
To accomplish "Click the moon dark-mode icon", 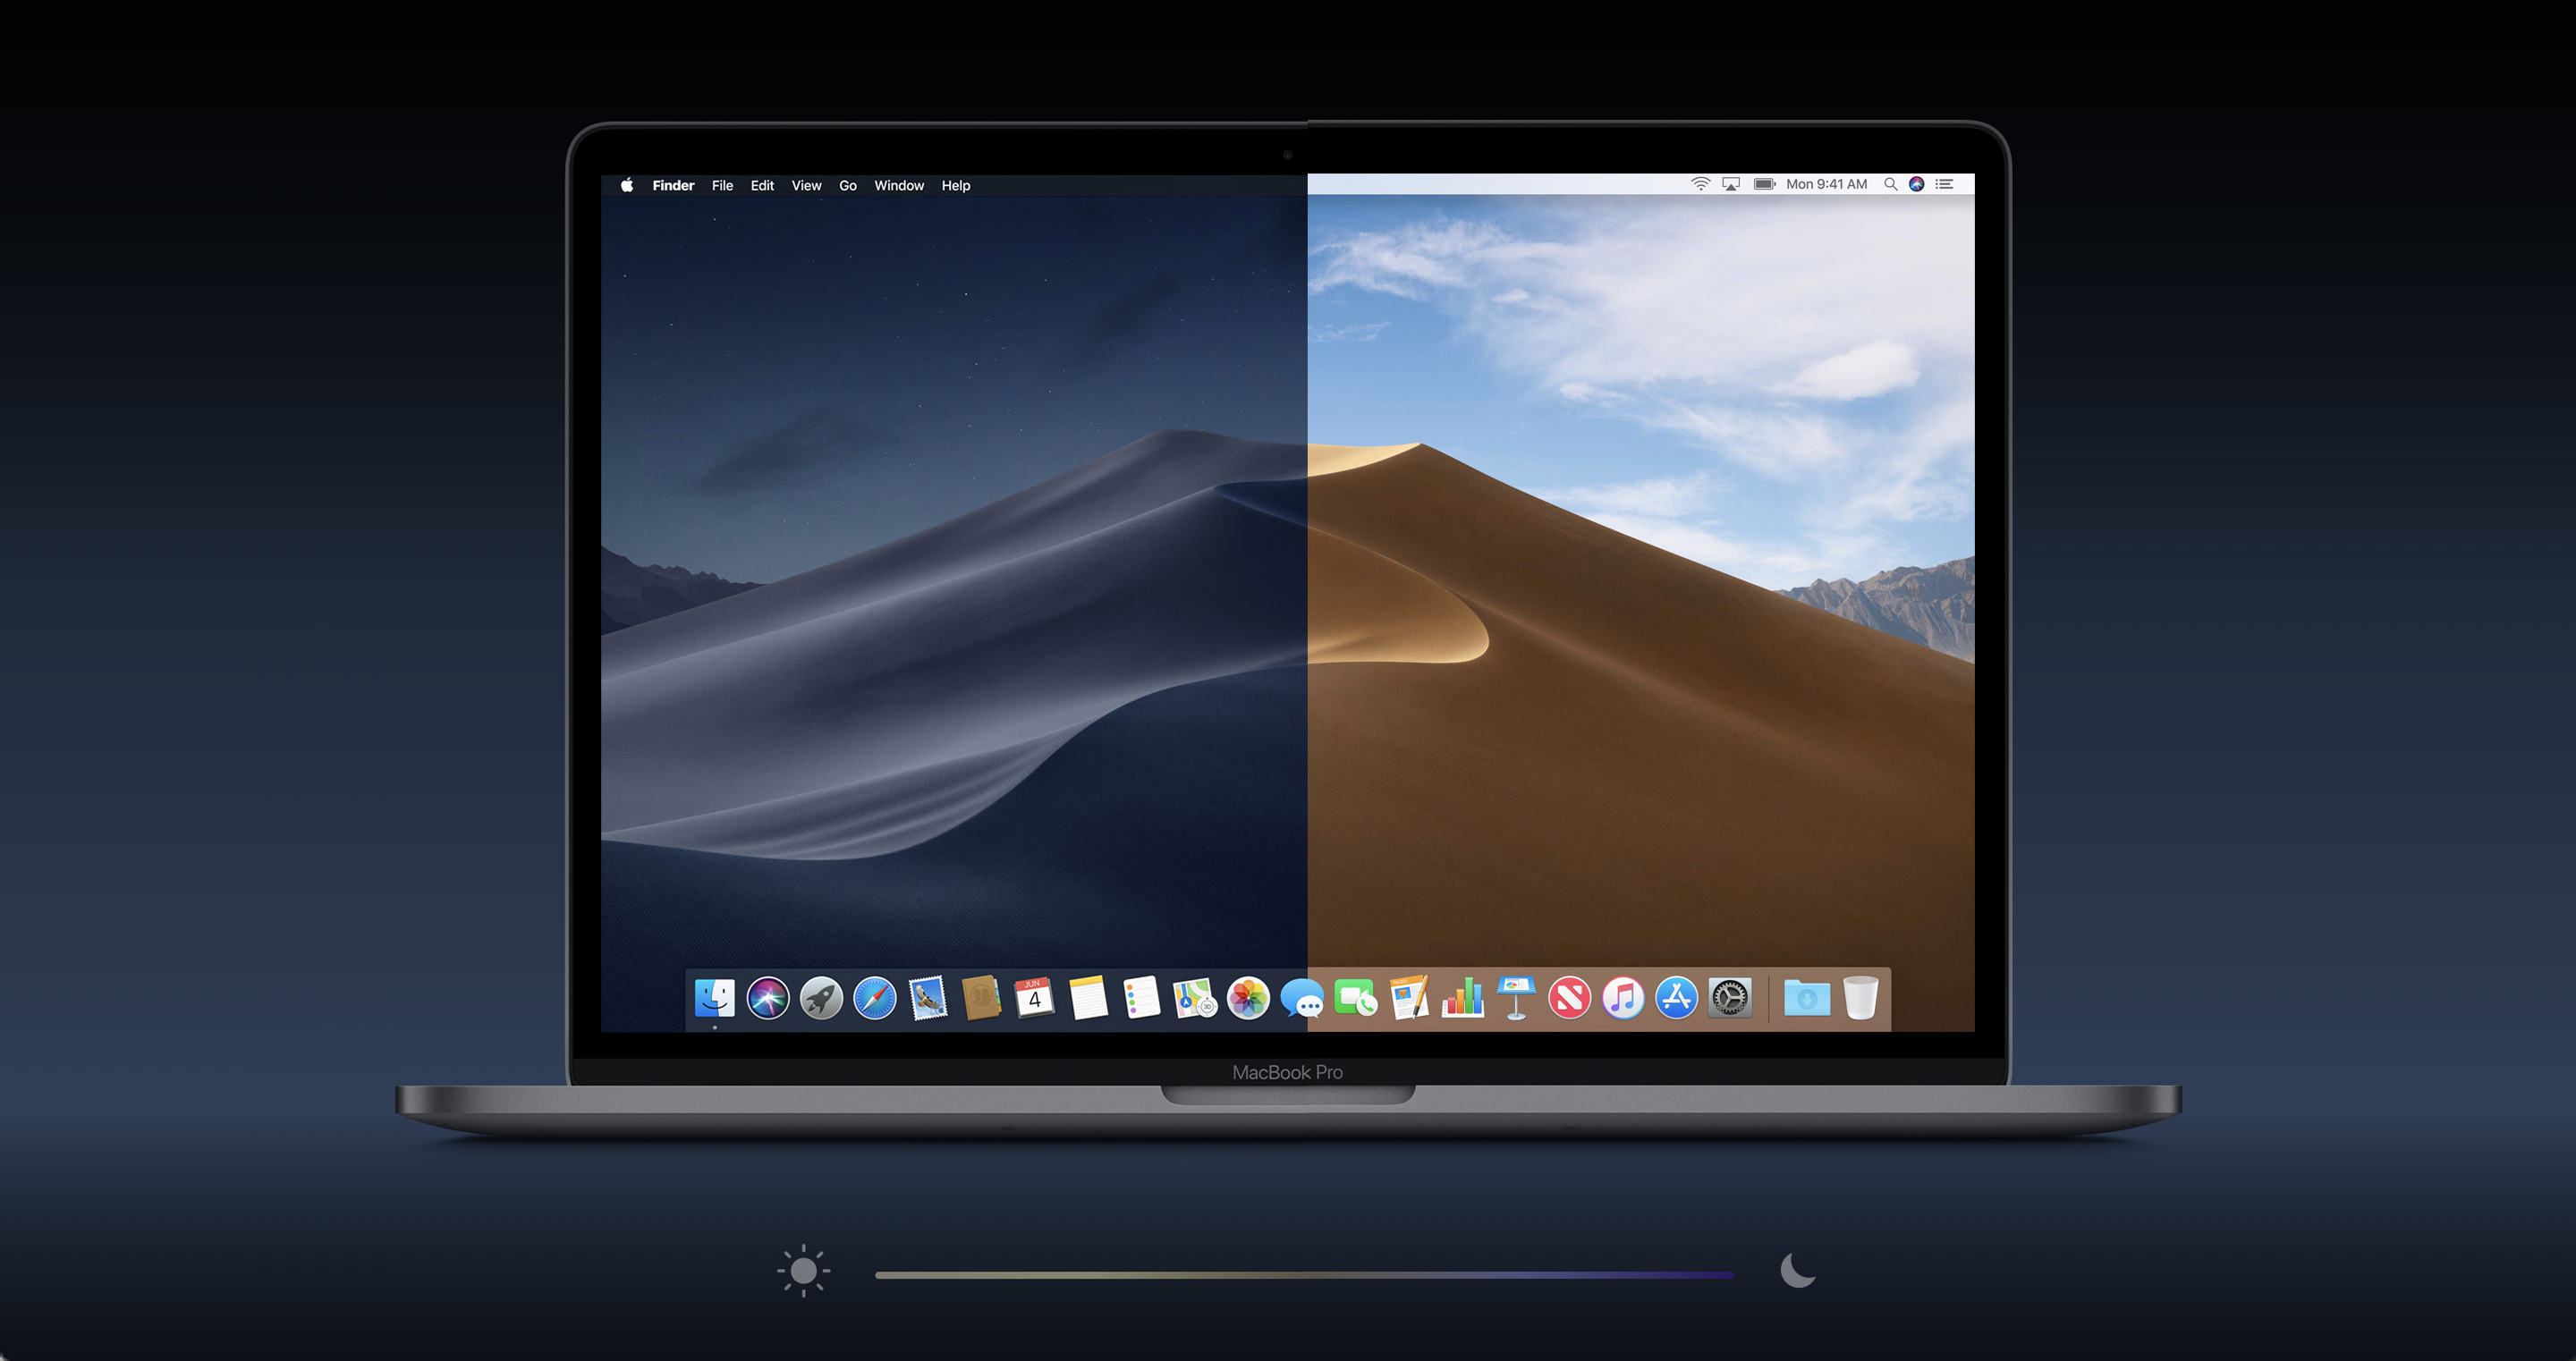I will click(x=1797, y=1271).
